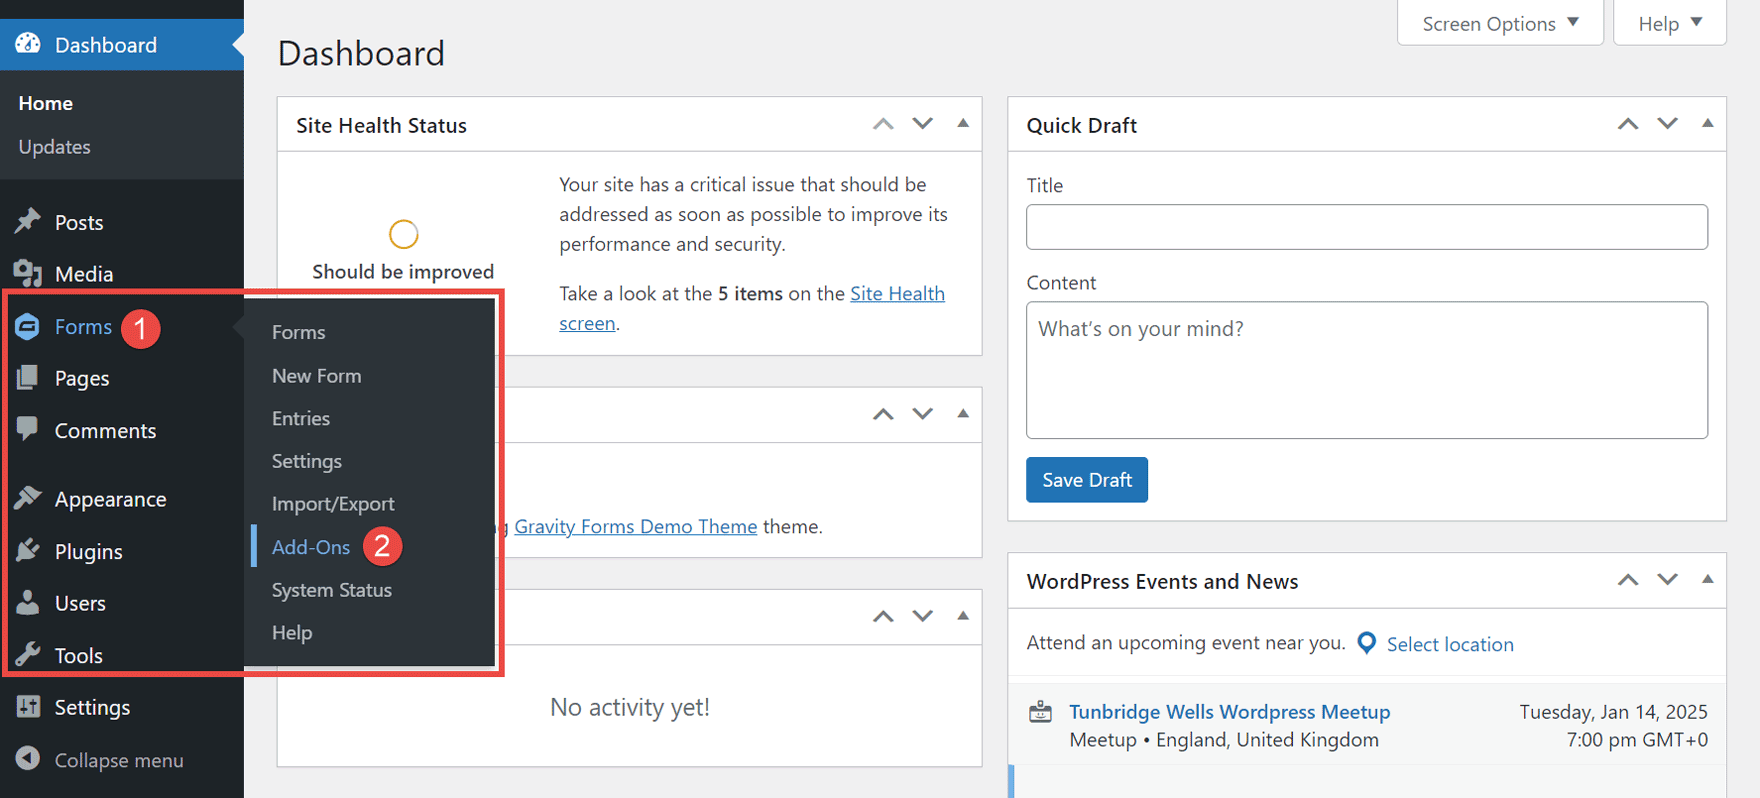Click the Dashboard gauge icon
The height and width of the screenshot is (798, 1760).
(x=28, y=44)
